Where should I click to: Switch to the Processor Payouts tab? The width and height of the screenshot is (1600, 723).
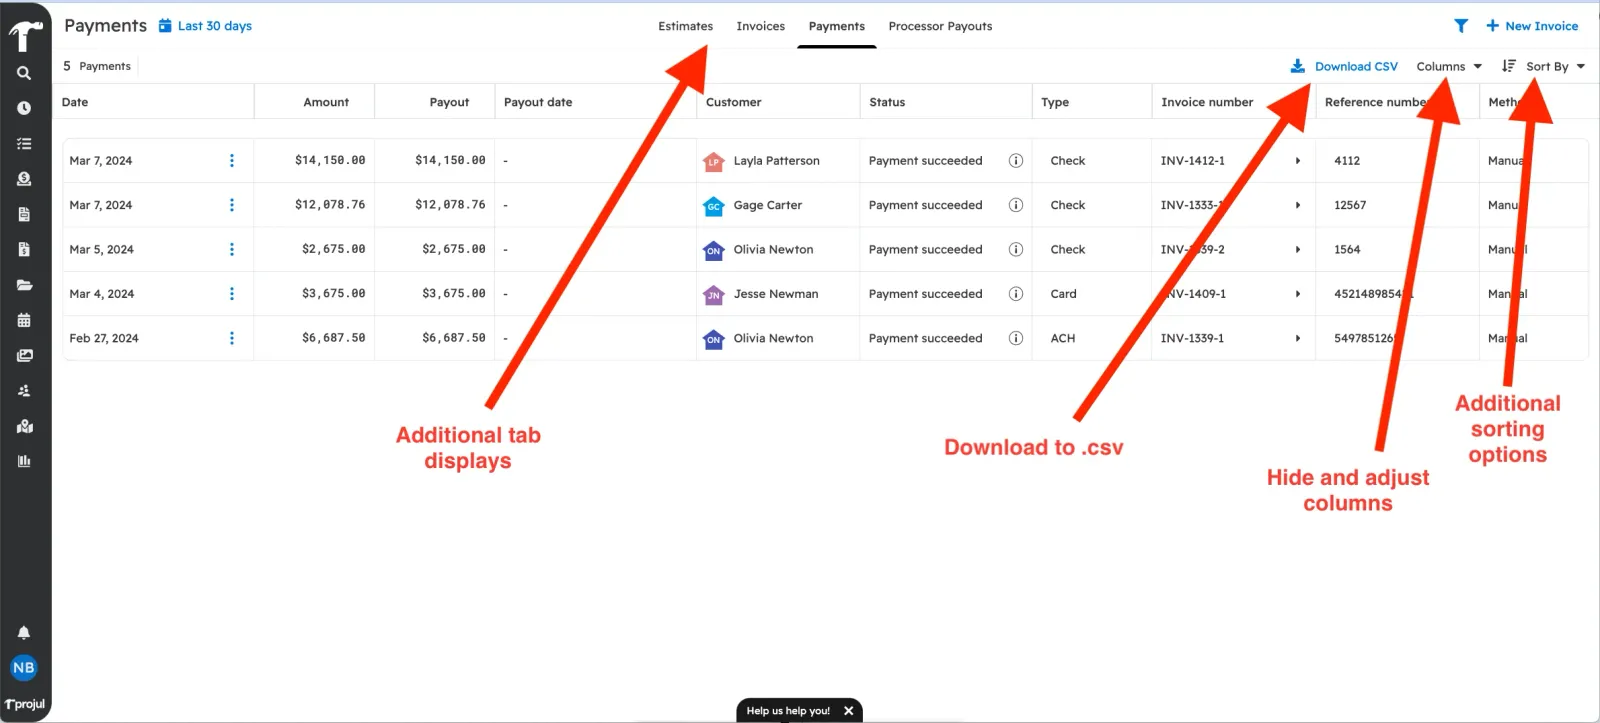tap(940, 26)
